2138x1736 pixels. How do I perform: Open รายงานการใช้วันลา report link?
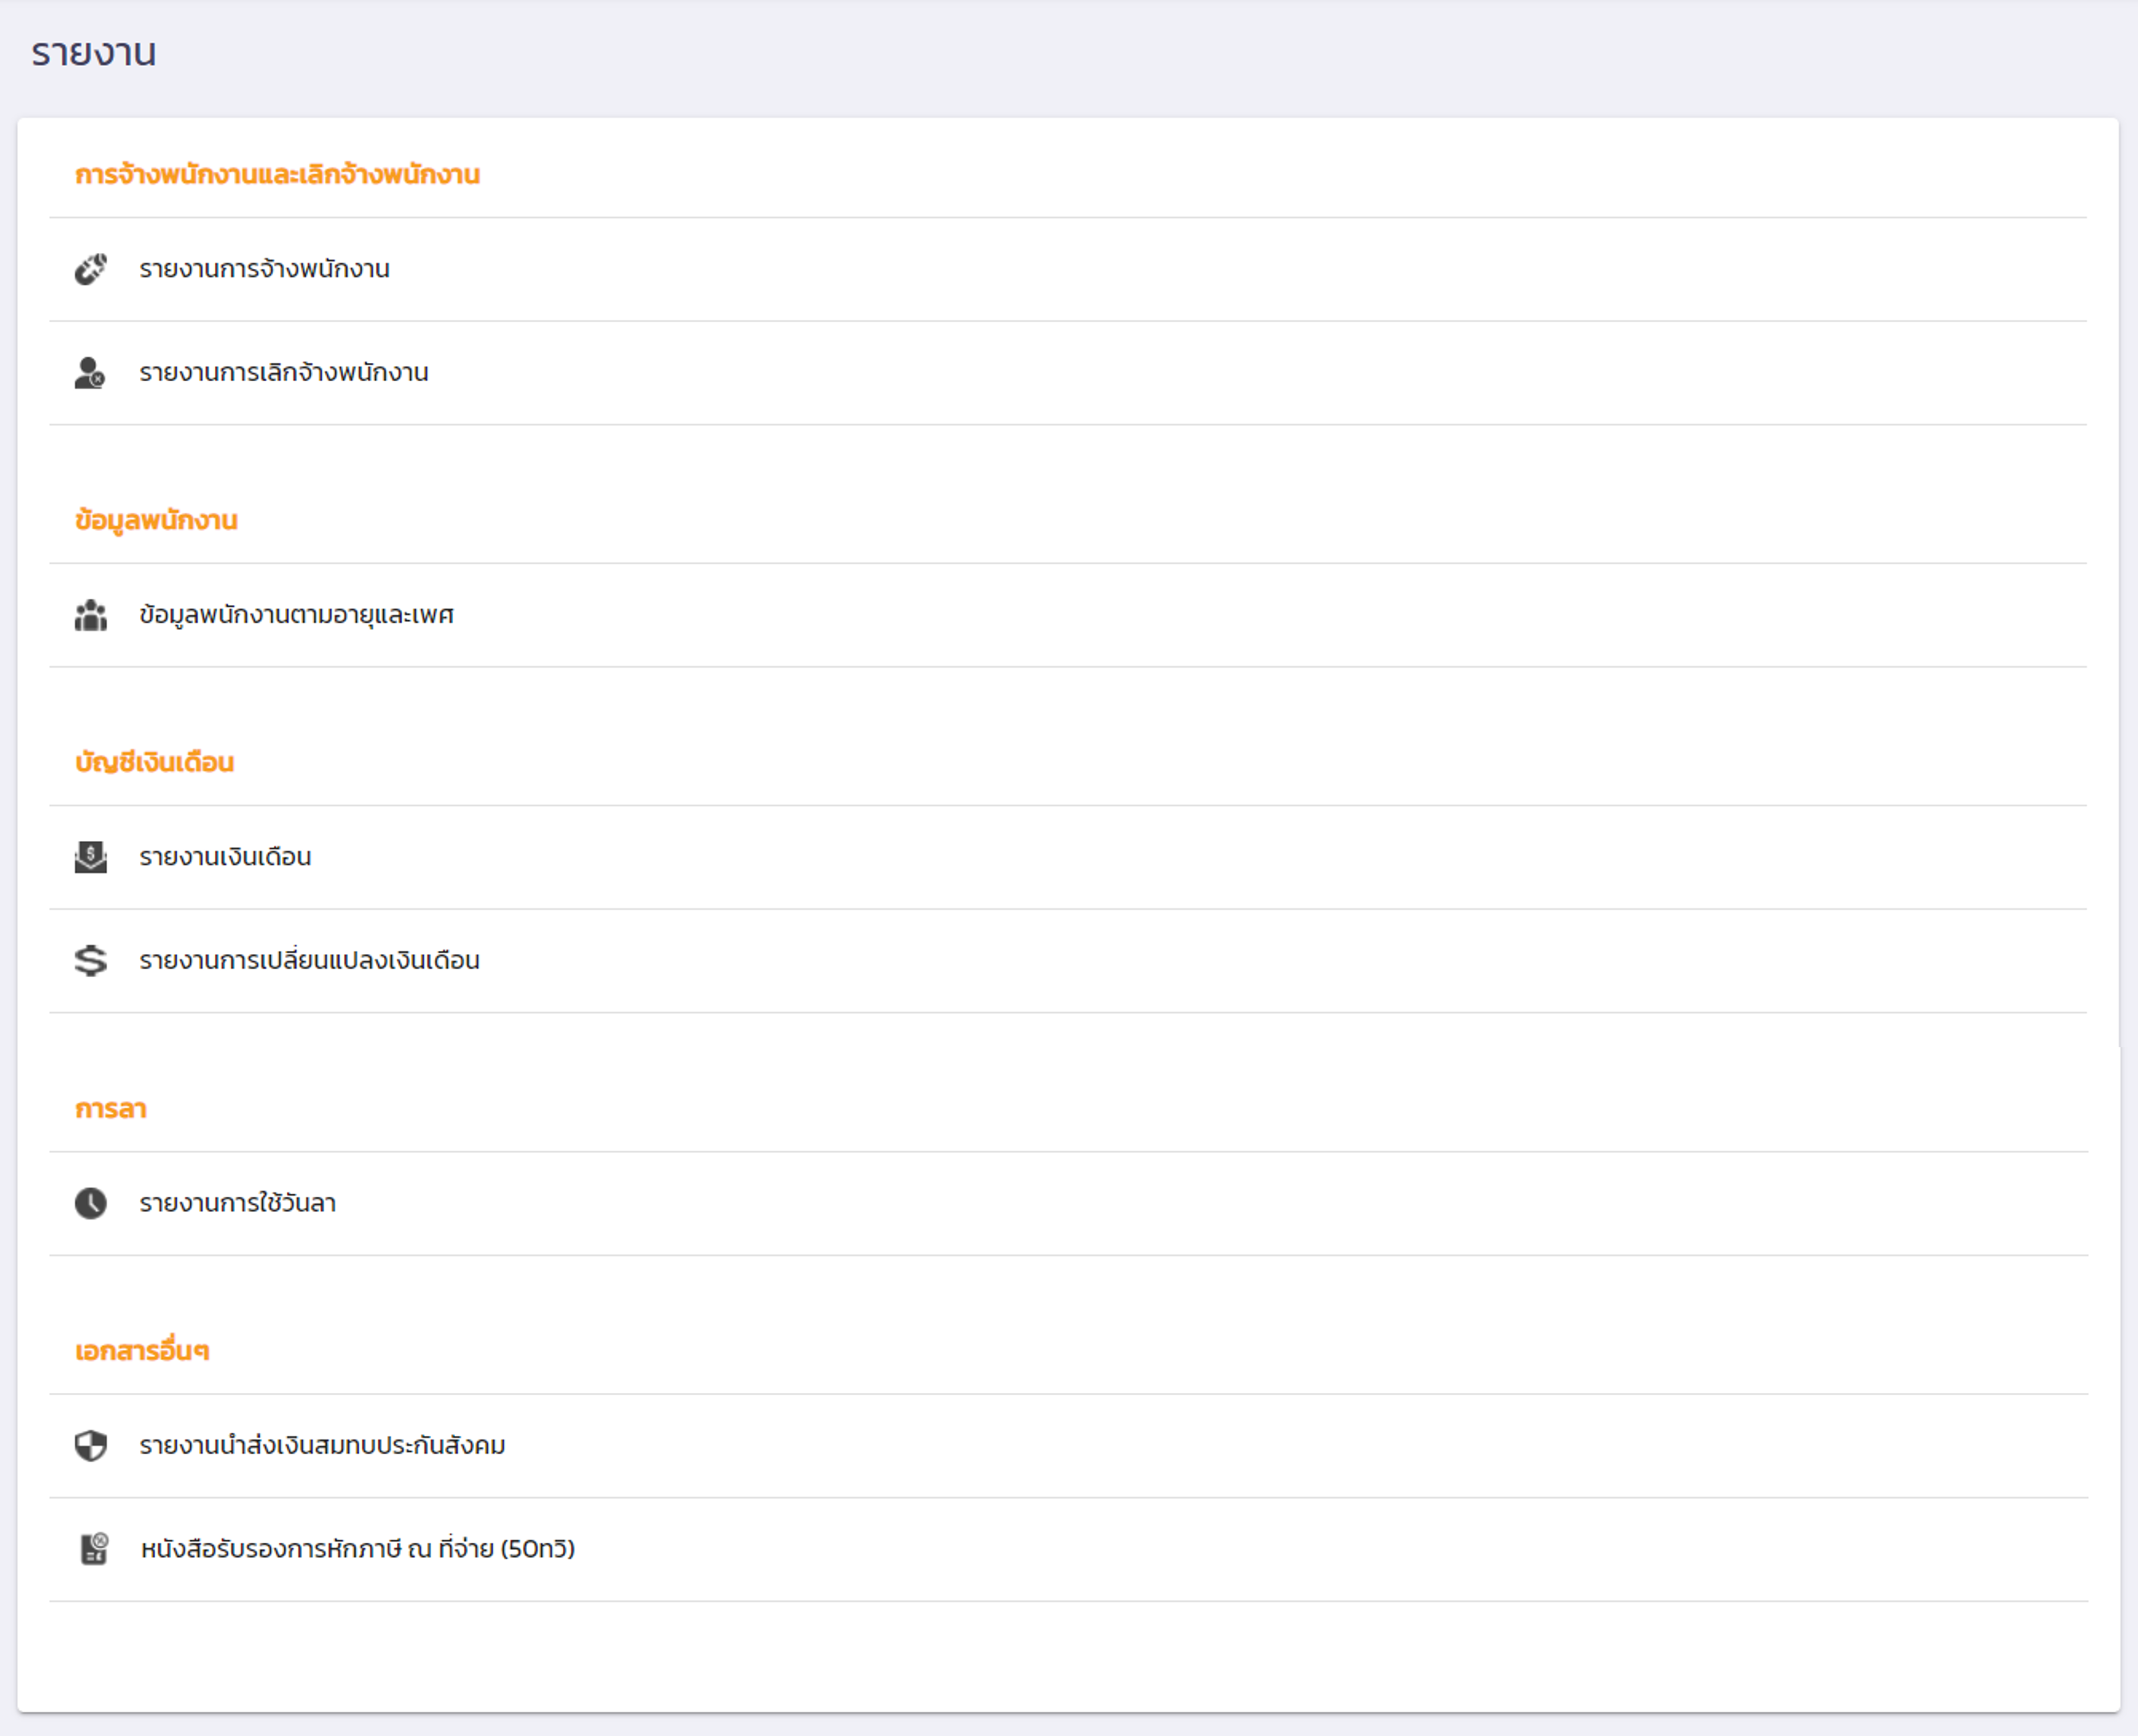click(237, 1203)
